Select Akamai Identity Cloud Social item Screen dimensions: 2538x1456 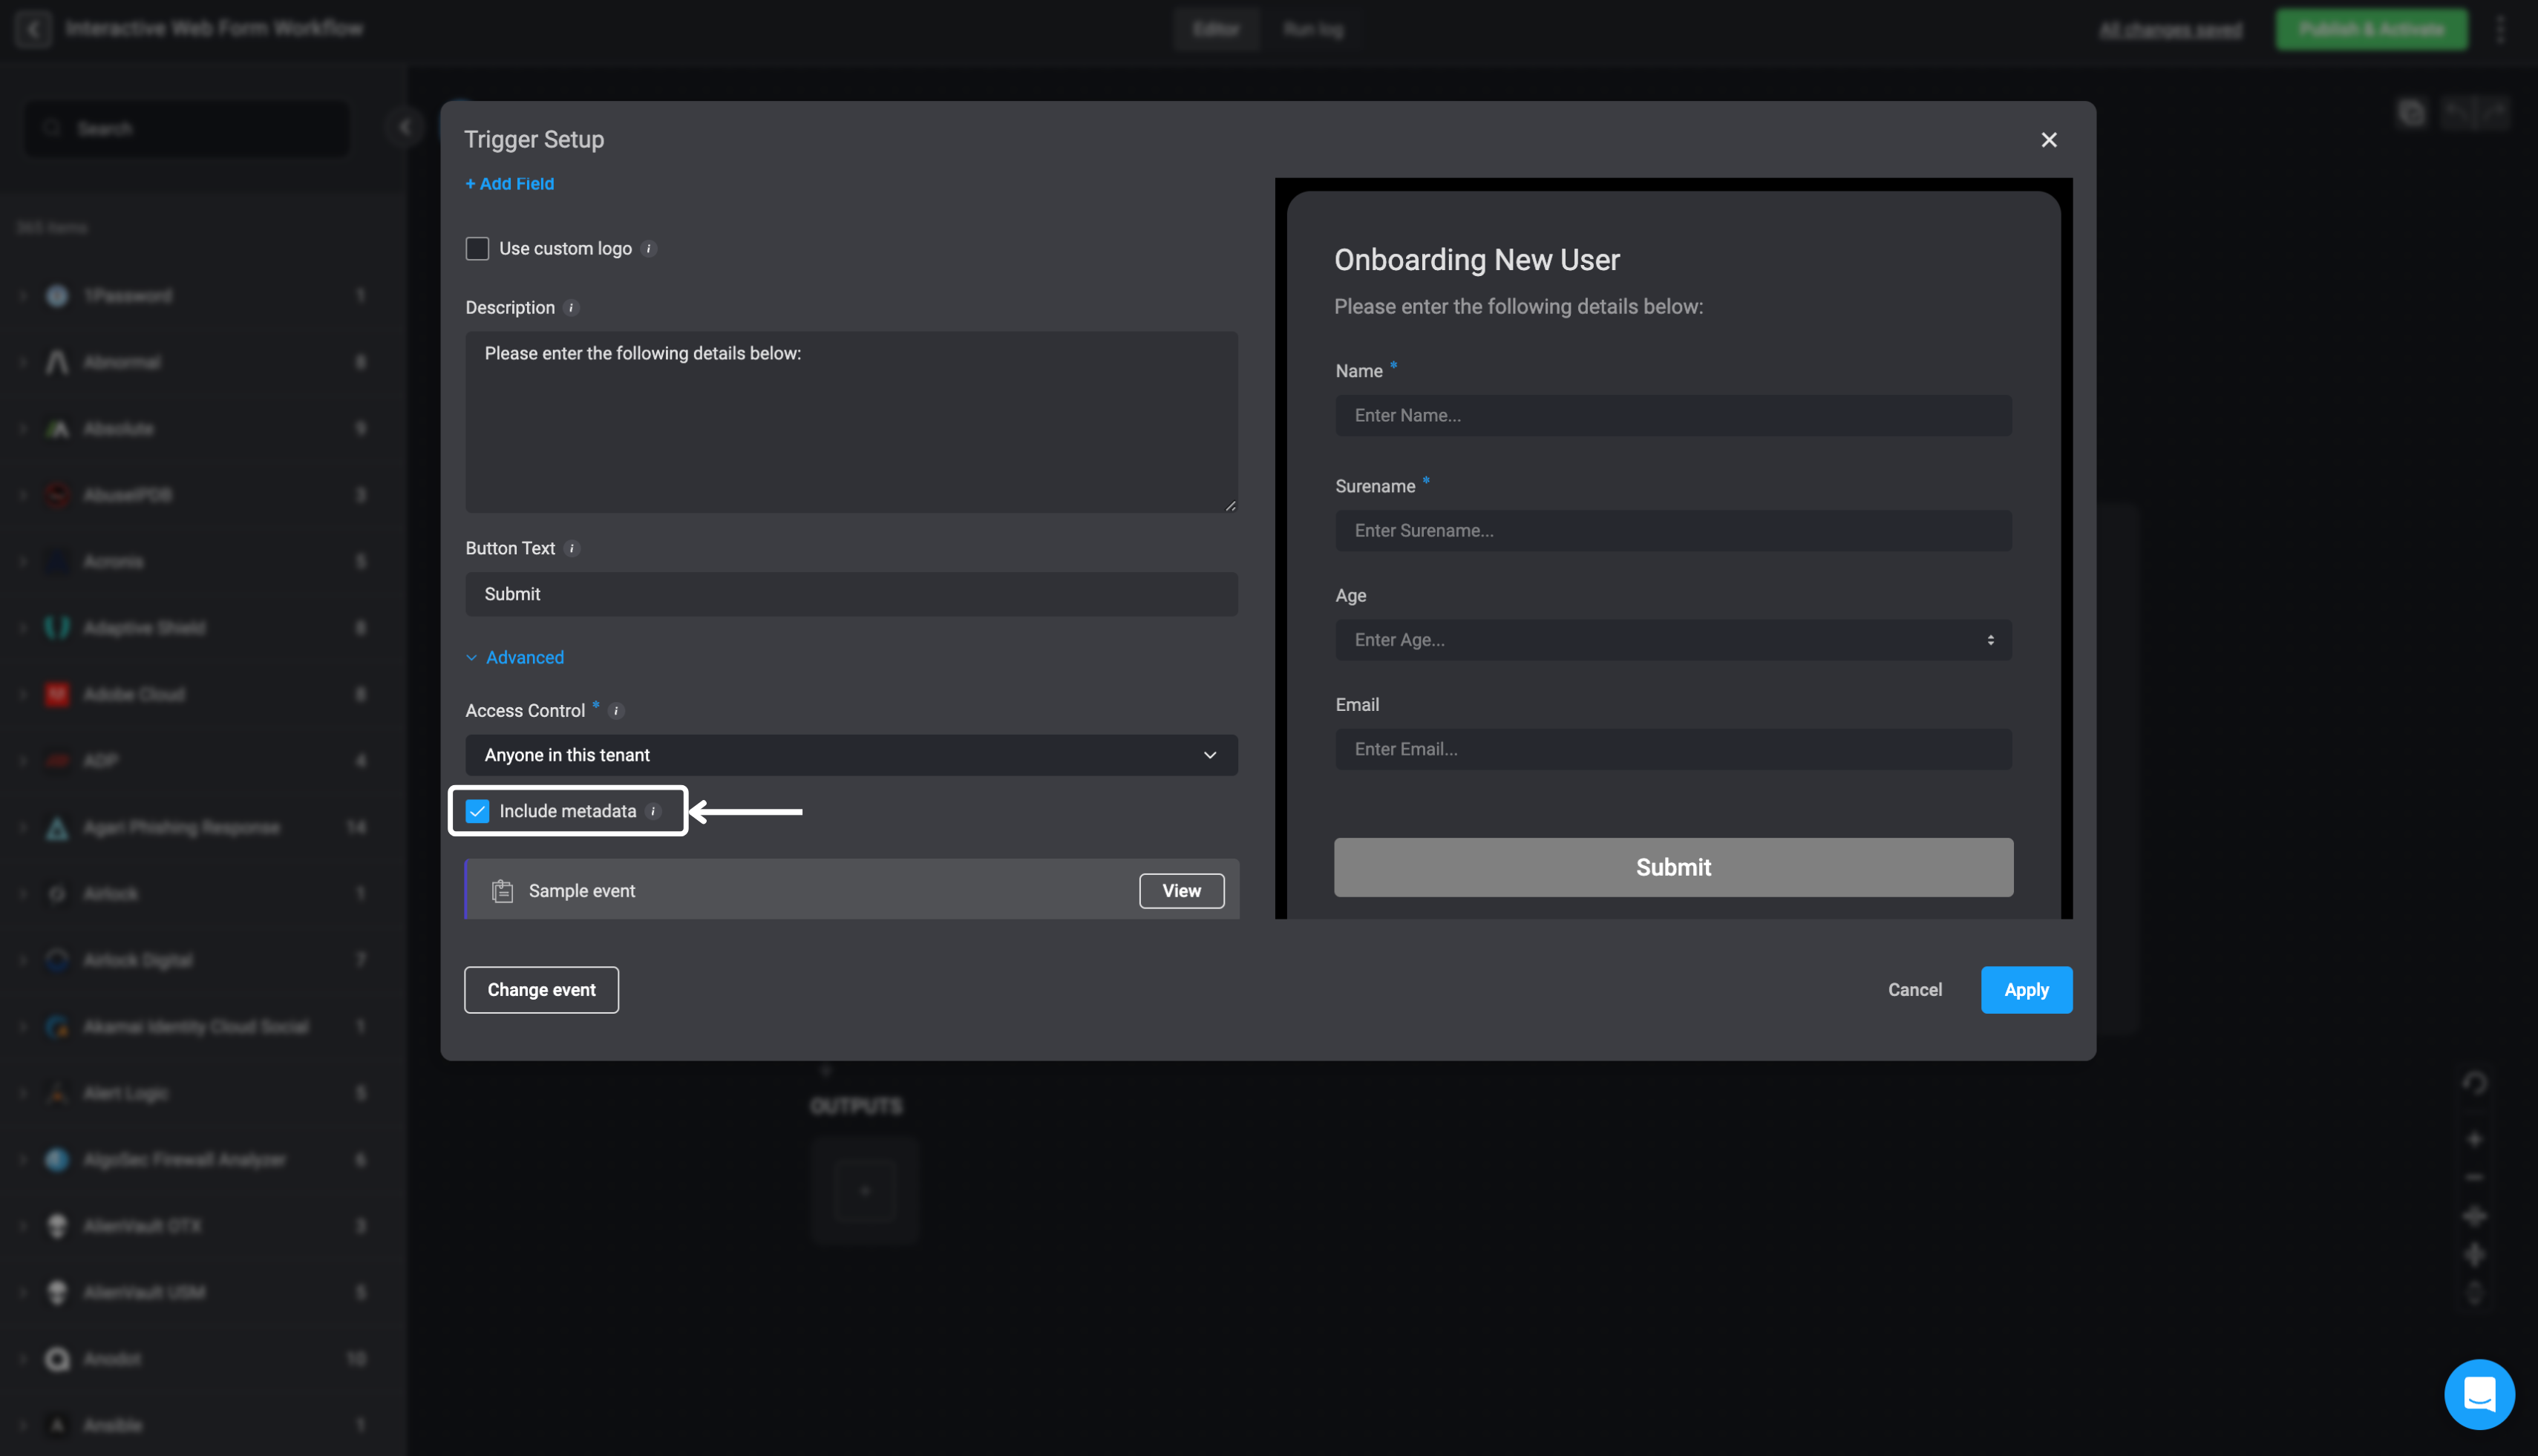203,1027
